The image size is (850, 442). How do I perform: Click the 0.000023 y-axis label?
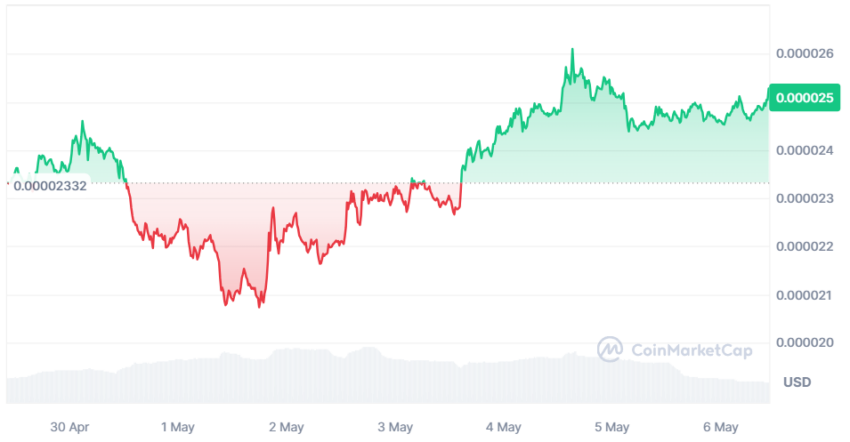click(x=804, y=198)
